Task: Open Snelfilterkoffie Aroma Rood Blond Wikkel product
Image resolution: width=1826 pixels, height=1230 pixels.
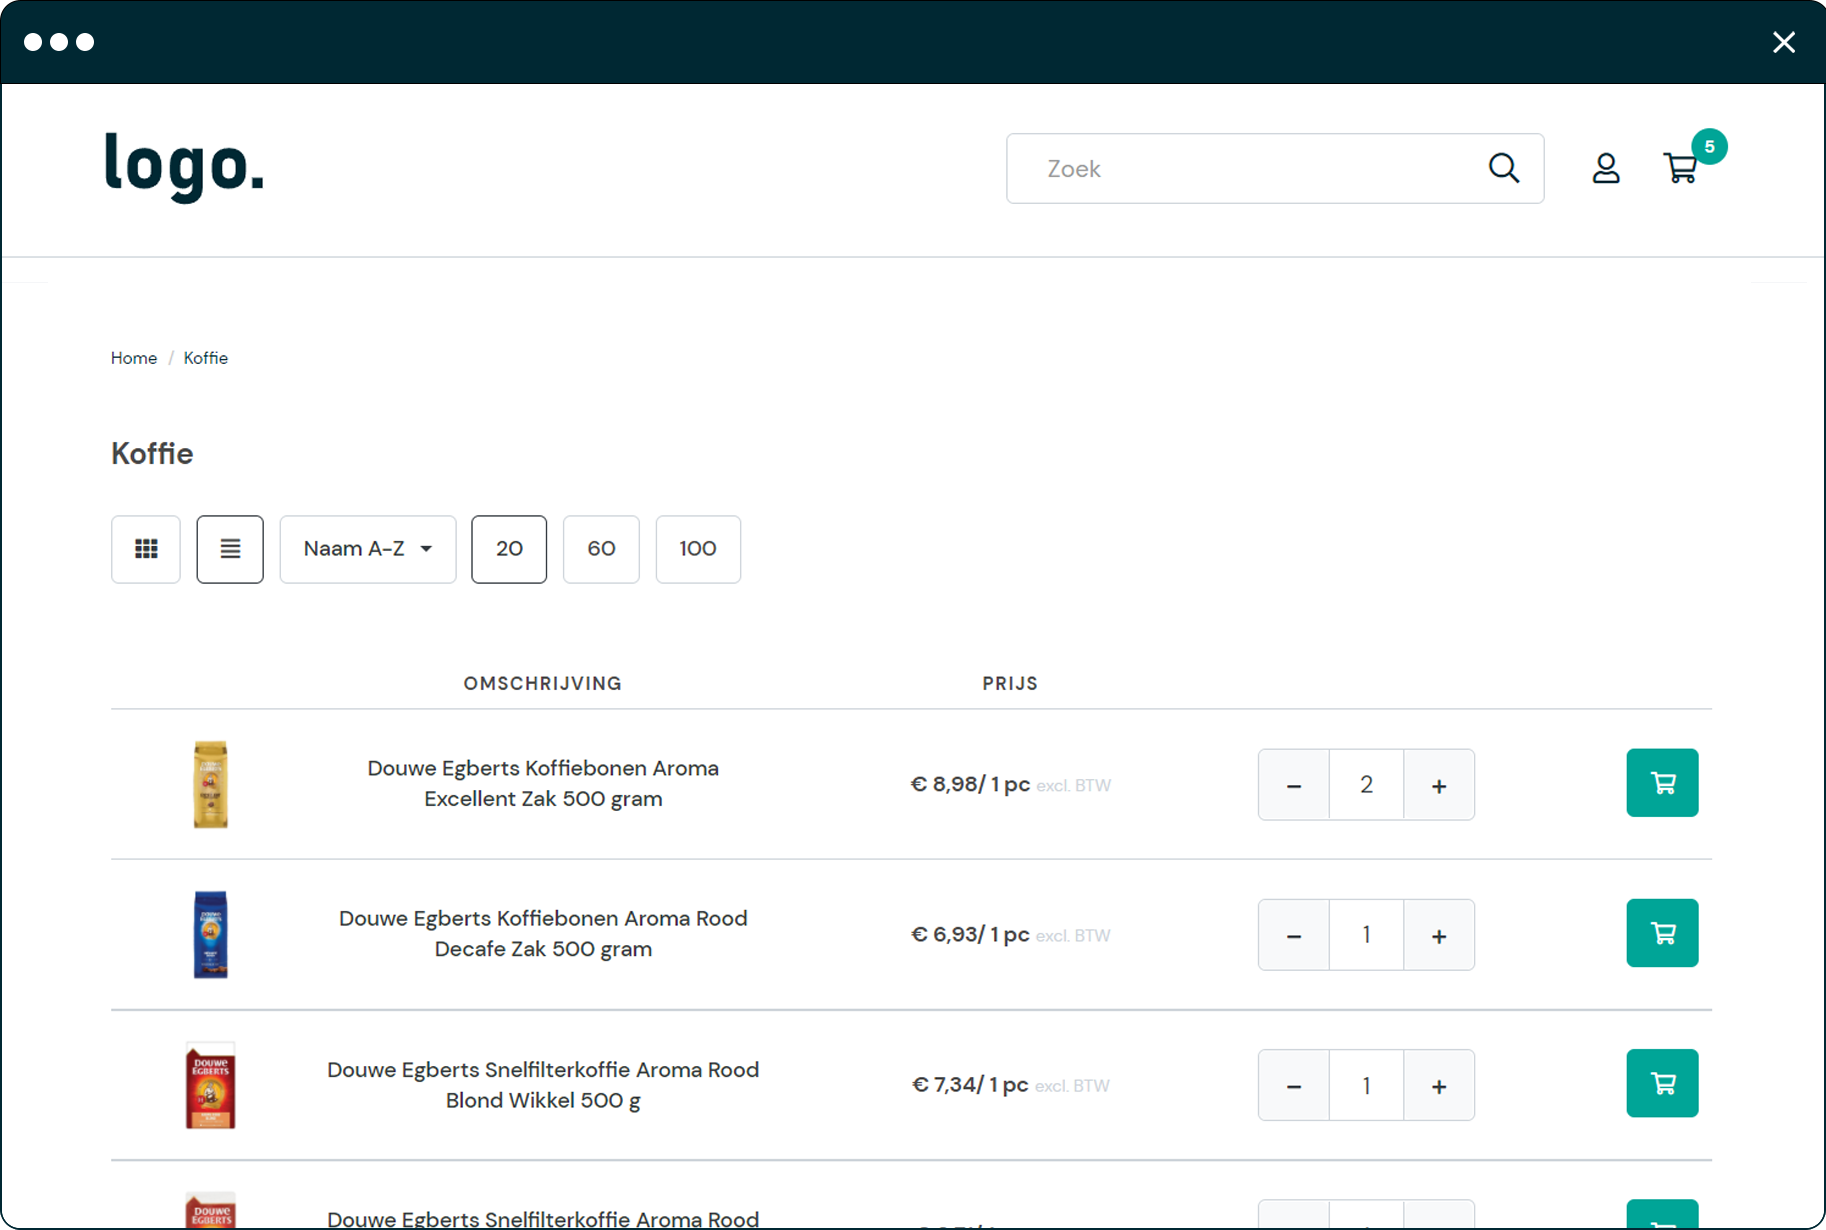Action: coord(543,1084)
